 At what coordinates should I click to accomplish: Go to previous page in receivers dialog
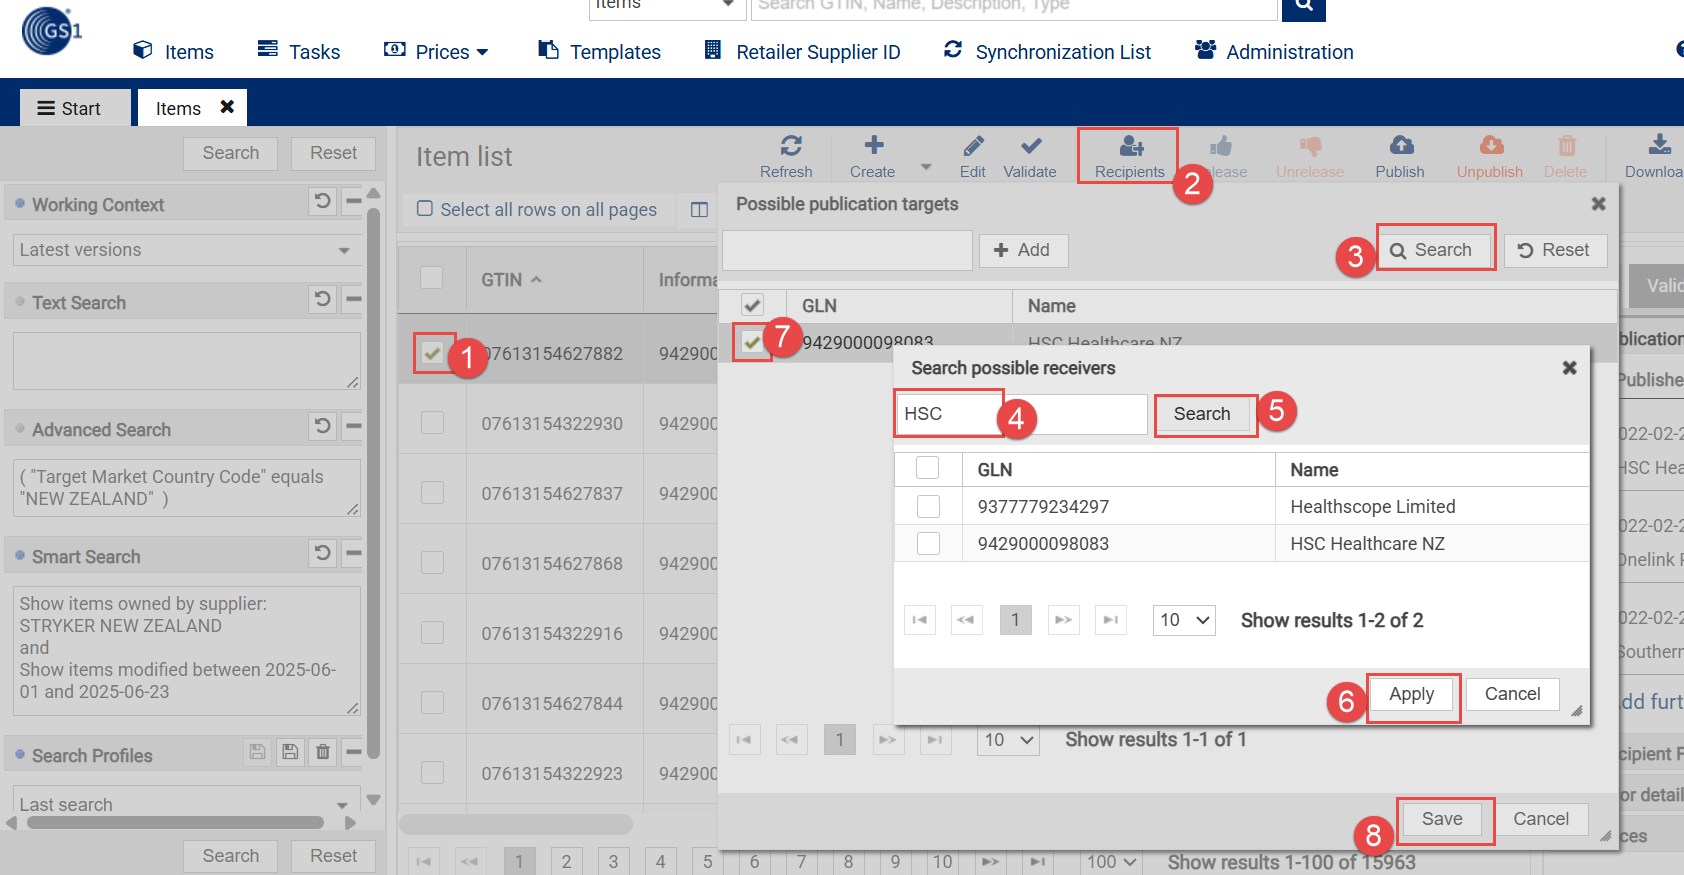pos(966,620)
